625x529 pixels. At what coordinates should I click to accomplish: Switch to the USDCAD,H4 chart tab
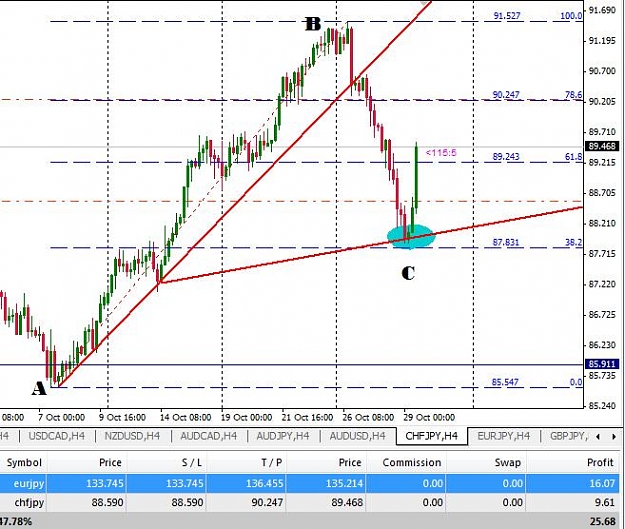57,436
